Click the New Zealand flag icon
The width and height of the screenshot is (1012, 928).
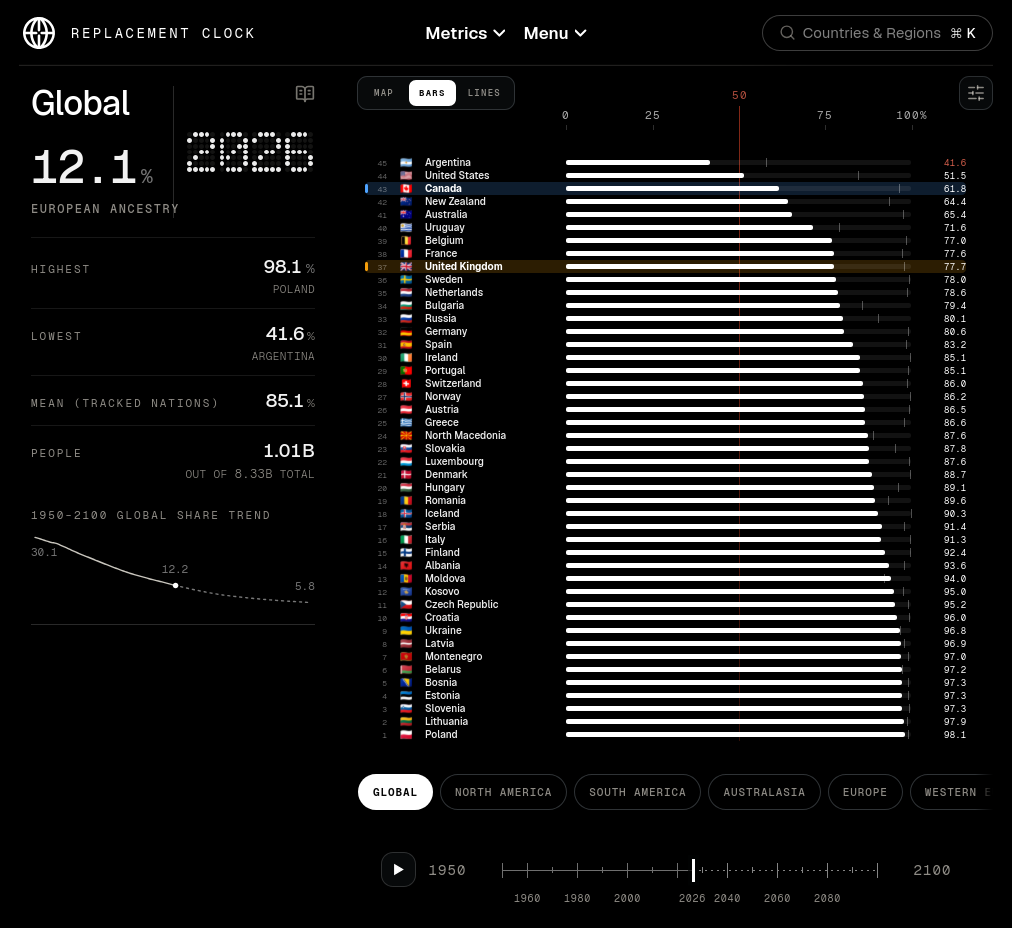pyautogui.click(x=406, y=201)
